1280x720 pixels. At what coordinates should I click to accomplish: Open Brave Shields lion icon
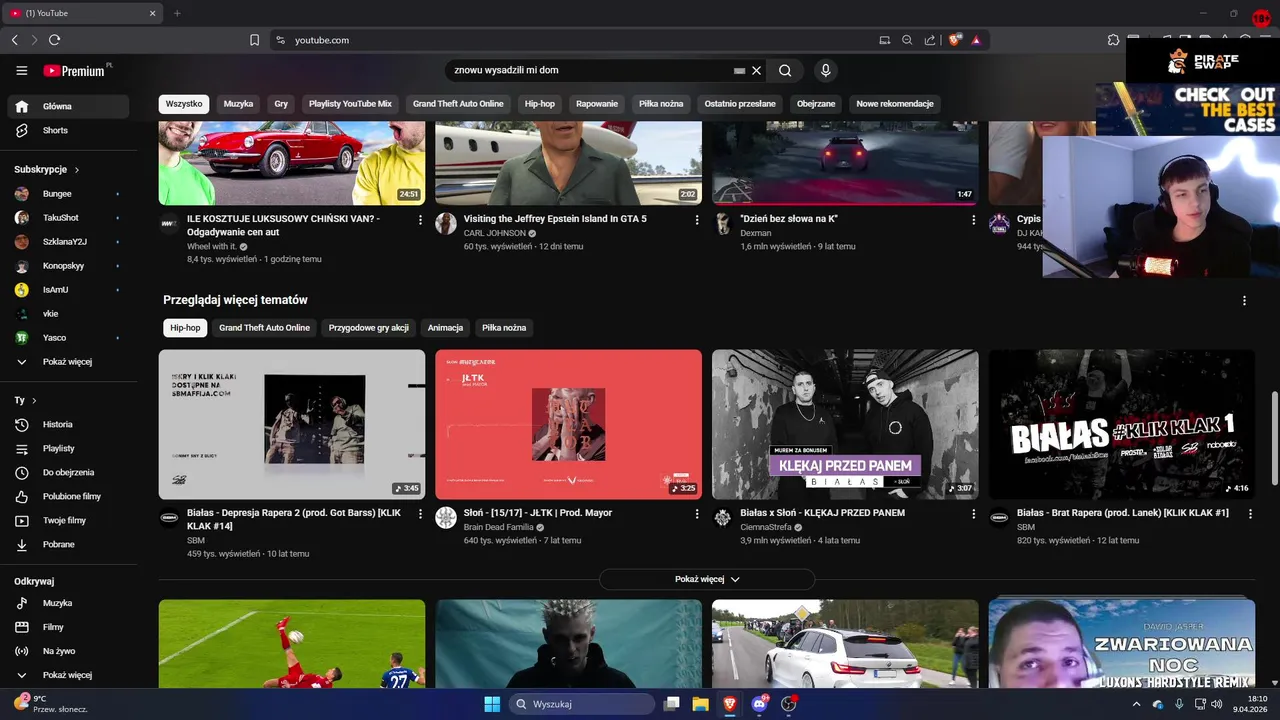[954, 40]
